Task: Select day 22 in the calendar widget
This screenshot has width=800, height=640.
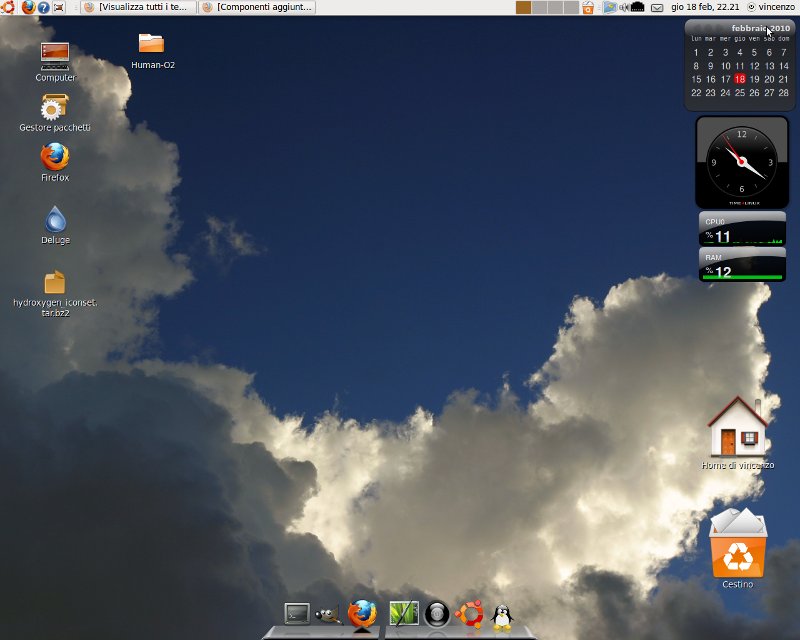Action: [x=696, y=92]
